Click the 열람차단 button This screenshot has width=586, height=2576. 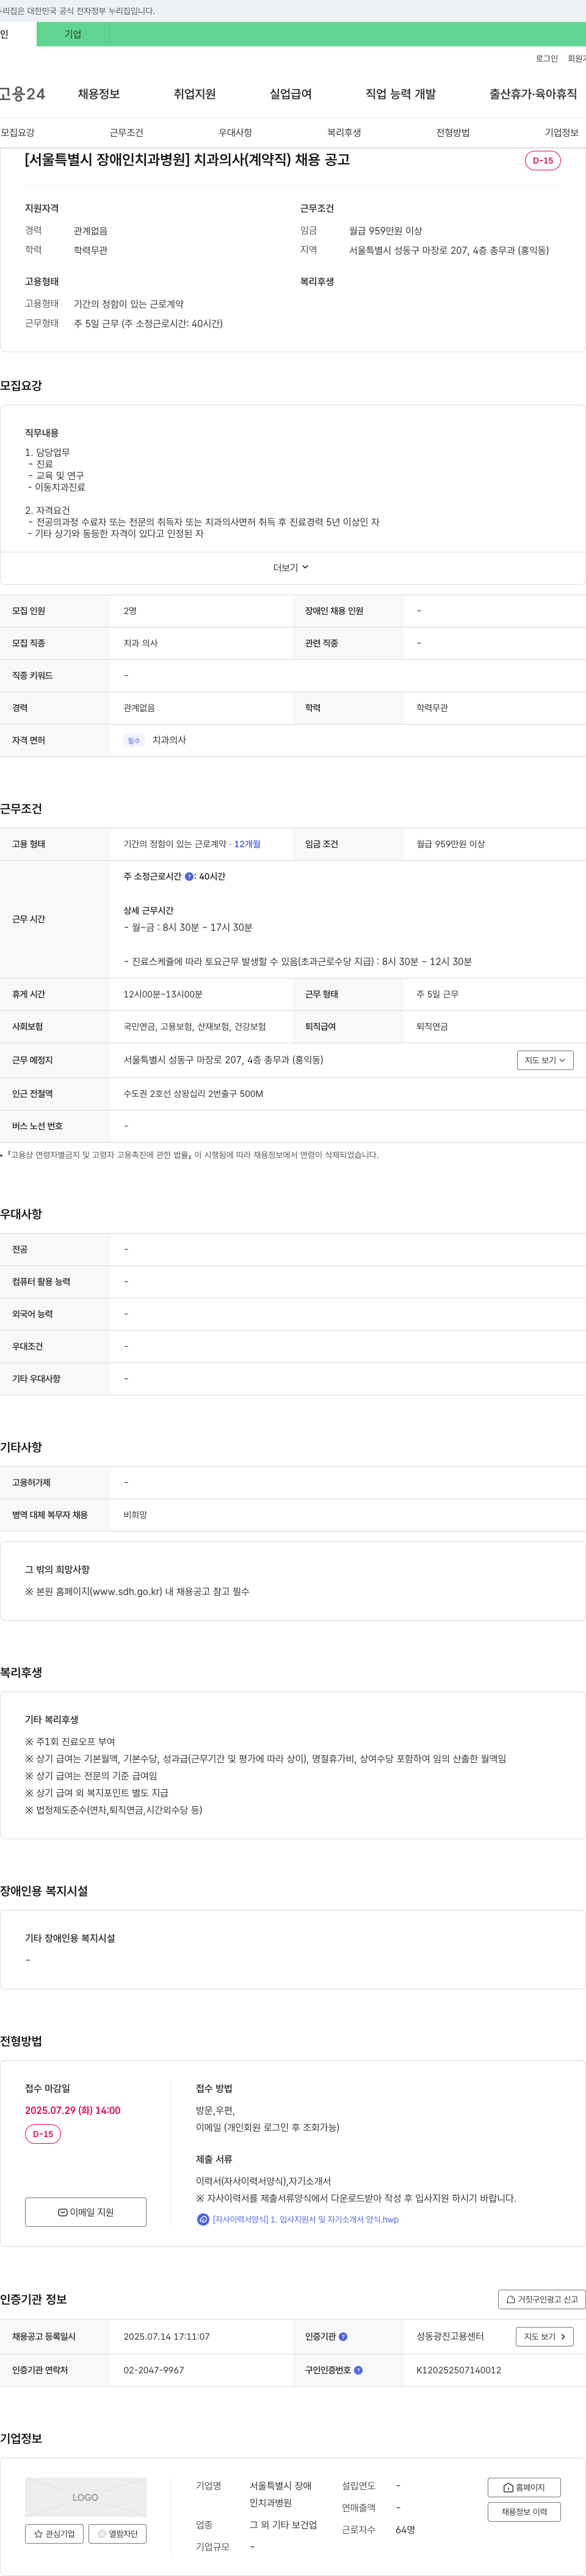tap(118, 2533)
